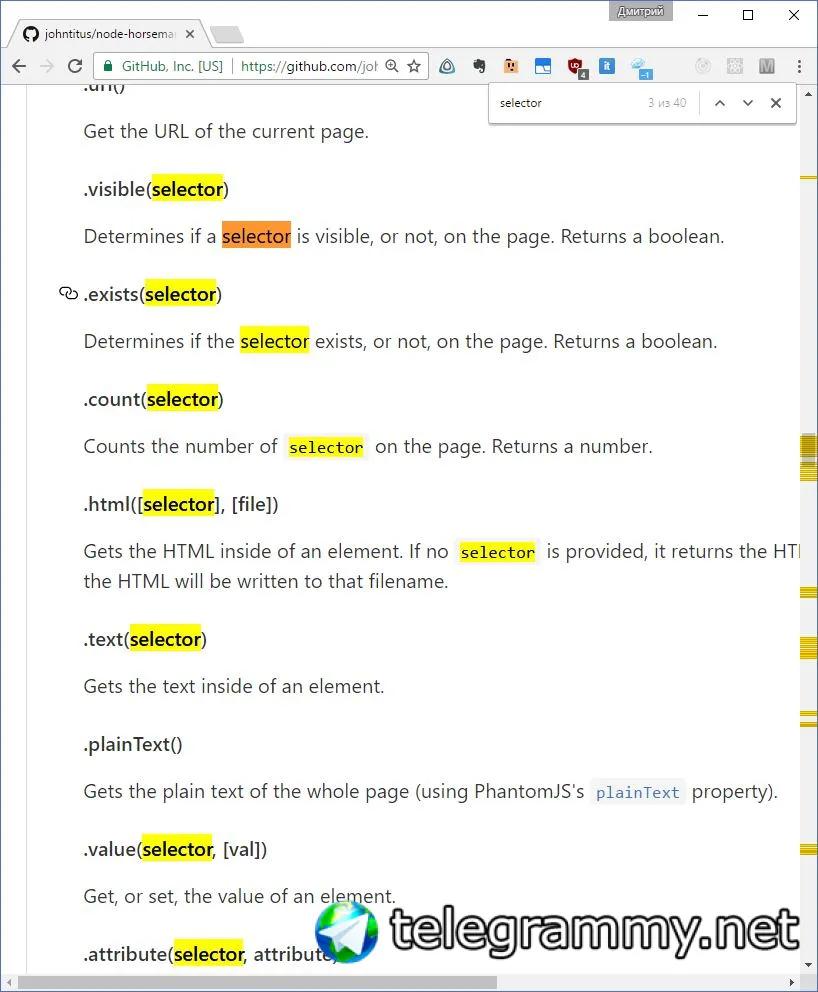The height and width of the screenshot is (992, 818).
Task: Click the forward navigation arrow
Action: tap(47, 66)
